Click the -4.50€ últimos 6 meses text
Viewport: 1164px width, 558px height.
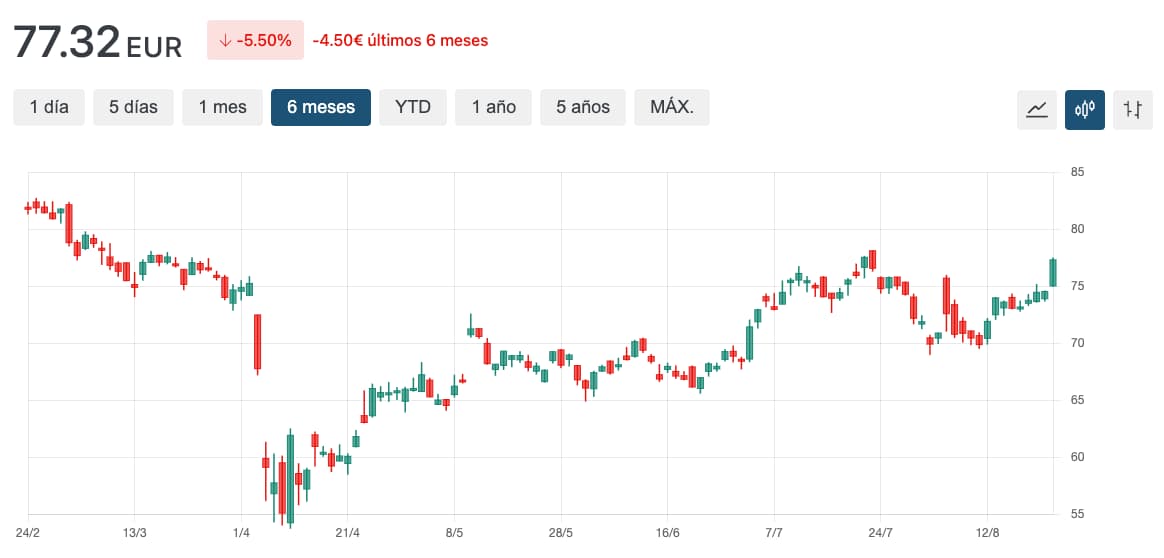coord(400,41)
